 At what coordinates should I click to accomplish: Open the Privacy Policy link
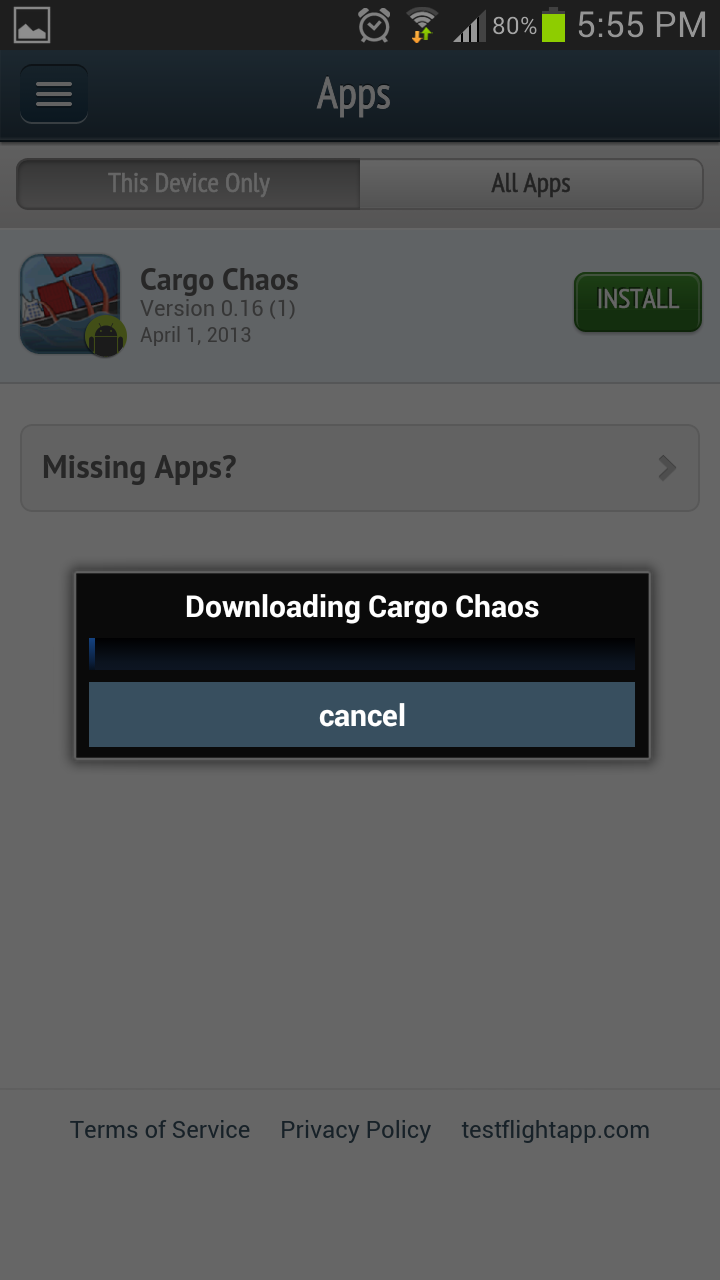point(355,1130)
